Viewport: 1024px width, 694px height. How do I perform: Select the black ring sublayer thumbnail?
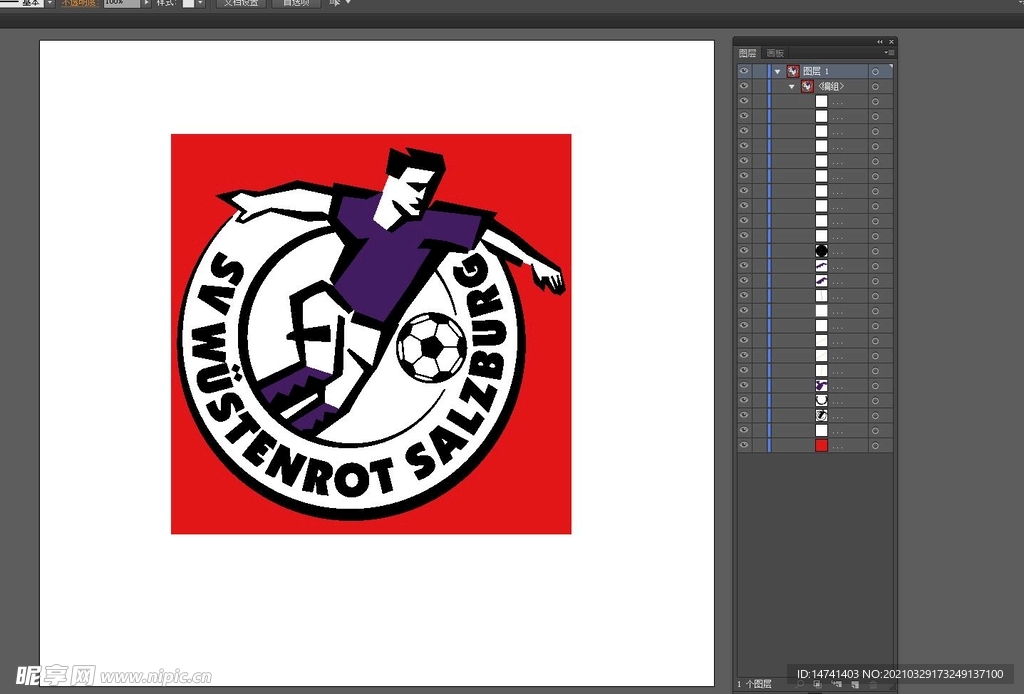tap(822, 400)
